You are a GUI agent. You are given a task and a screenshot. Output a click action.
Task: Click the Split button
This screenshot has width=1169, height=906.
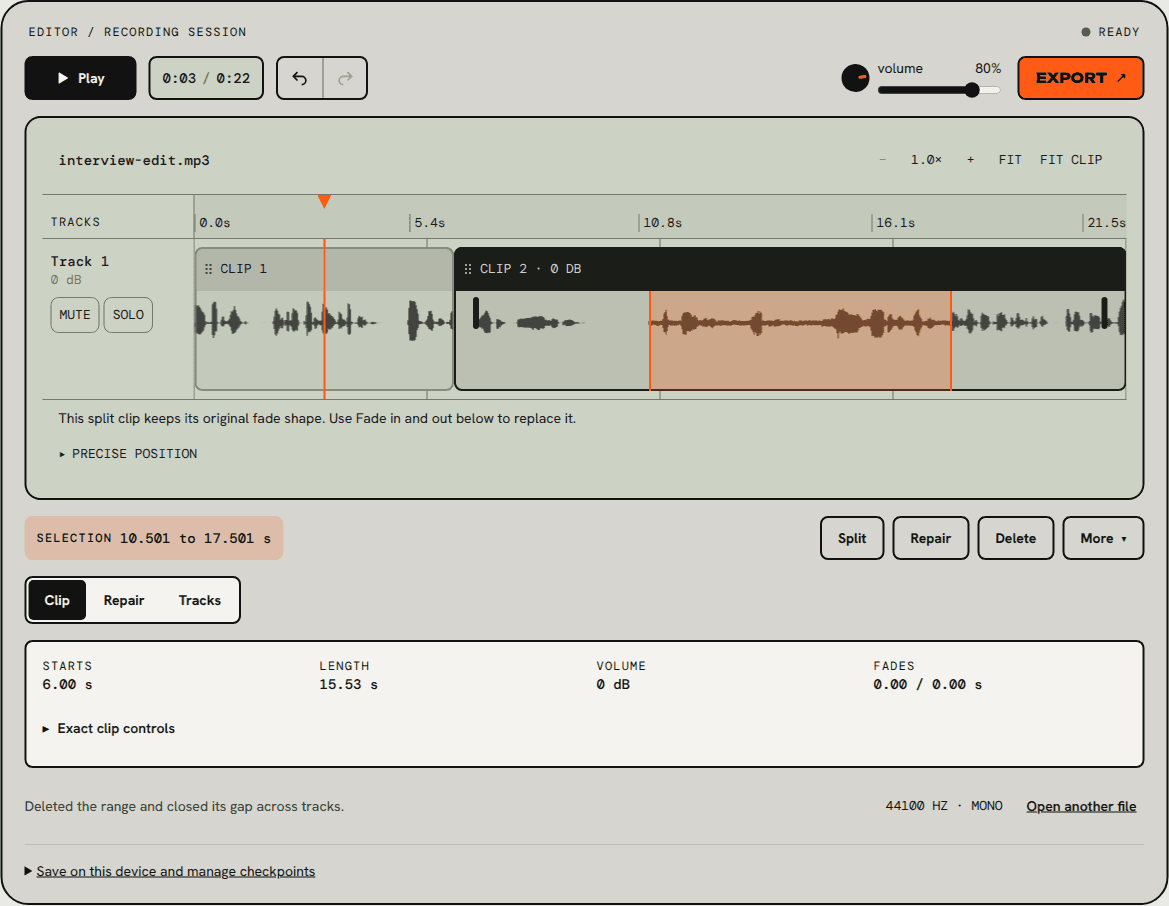pyautogui.click(x=852, y=538)
